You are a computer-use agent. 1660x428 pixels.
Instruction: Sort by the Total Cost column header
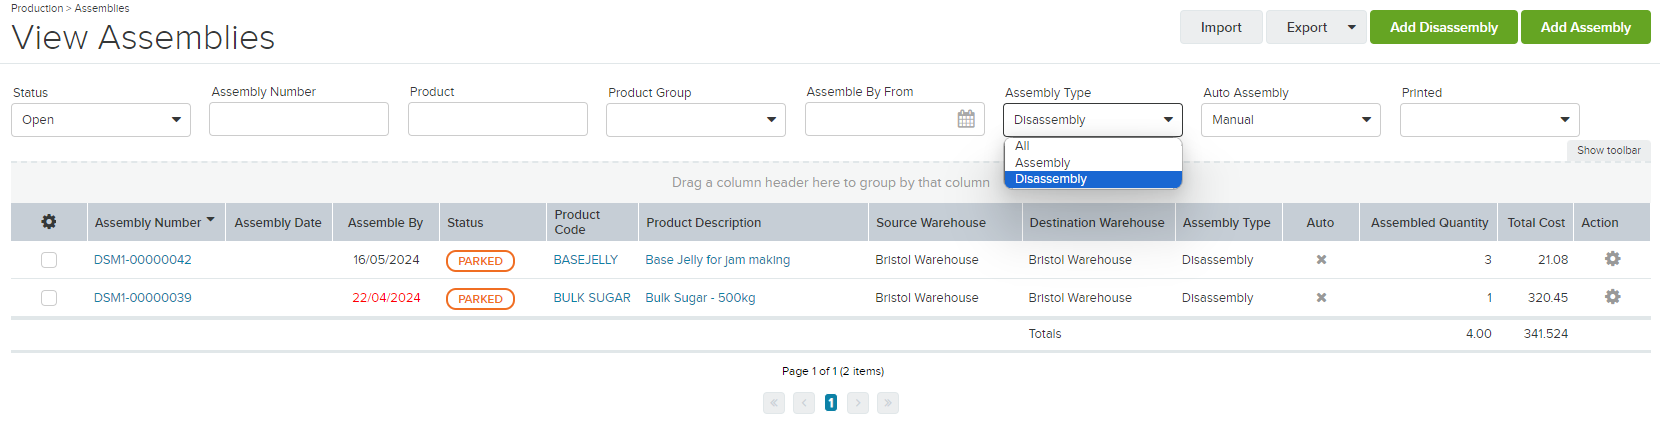pos(1536,223)
